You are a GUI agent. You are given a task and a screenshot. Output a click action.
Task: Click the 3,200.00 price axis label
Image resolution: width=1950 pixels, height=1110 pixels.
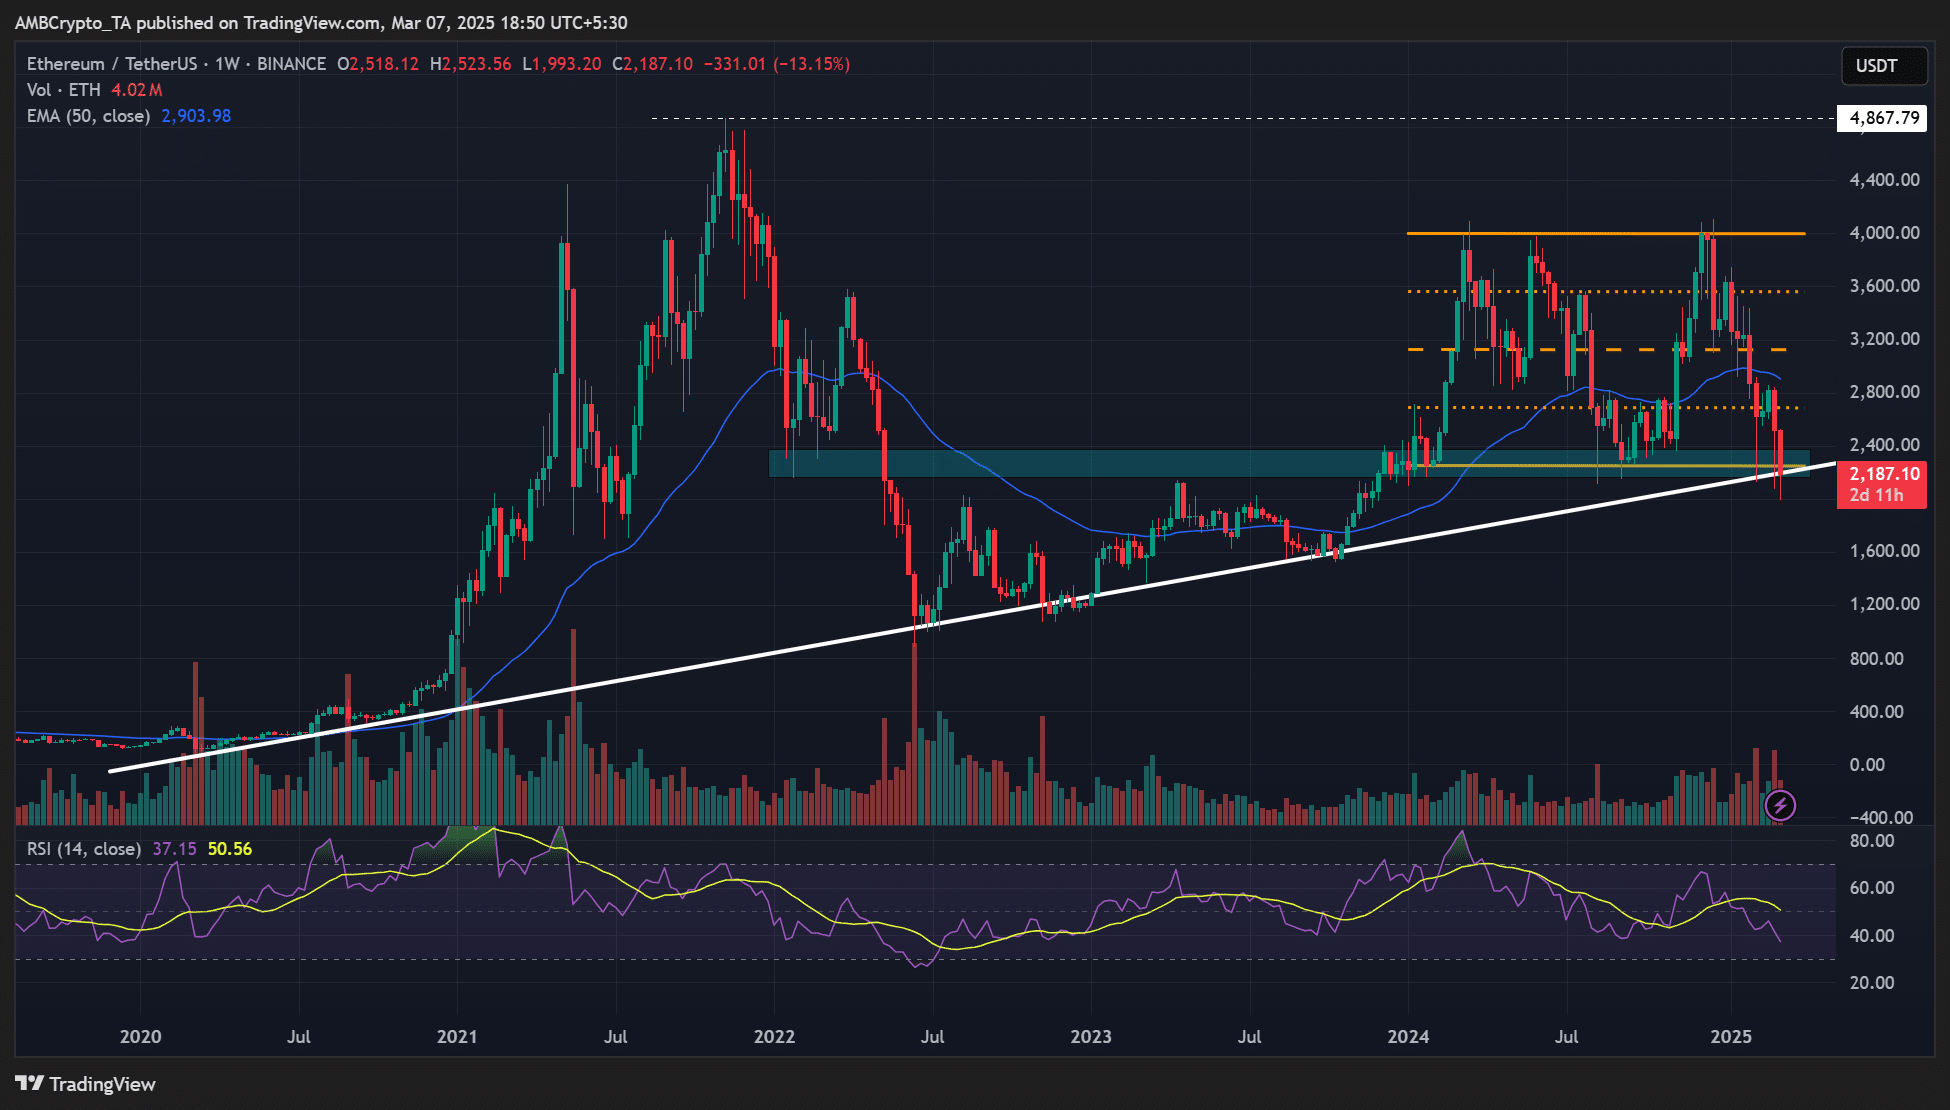coord(1884,339)
